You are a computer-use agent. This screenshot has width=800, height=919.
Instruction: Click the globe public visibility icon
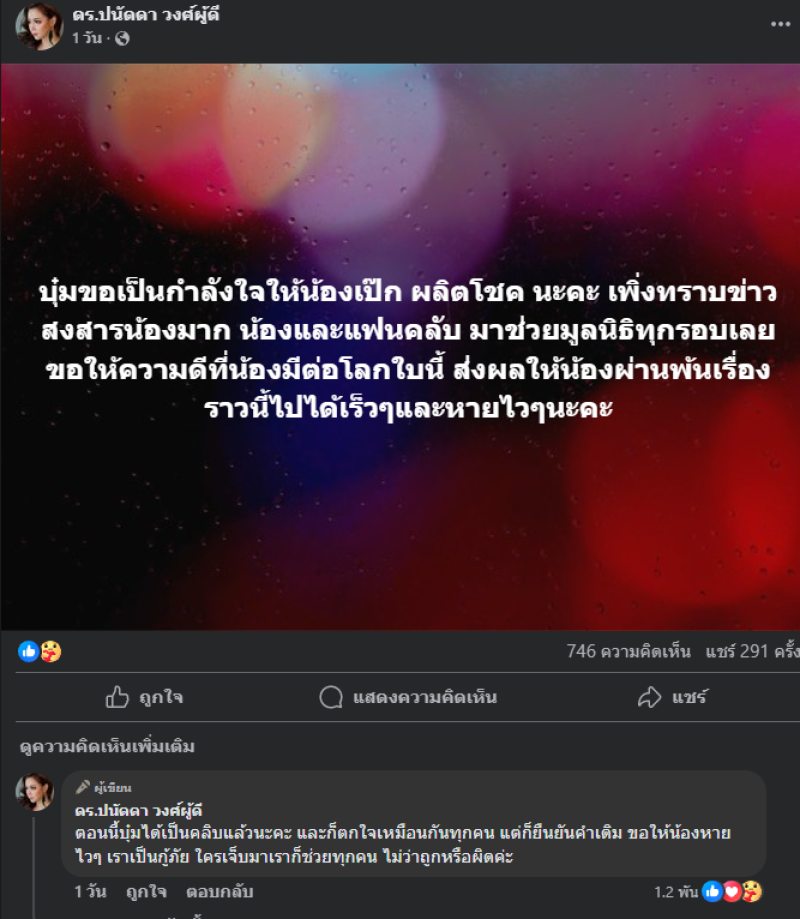[x=122, y=39]
